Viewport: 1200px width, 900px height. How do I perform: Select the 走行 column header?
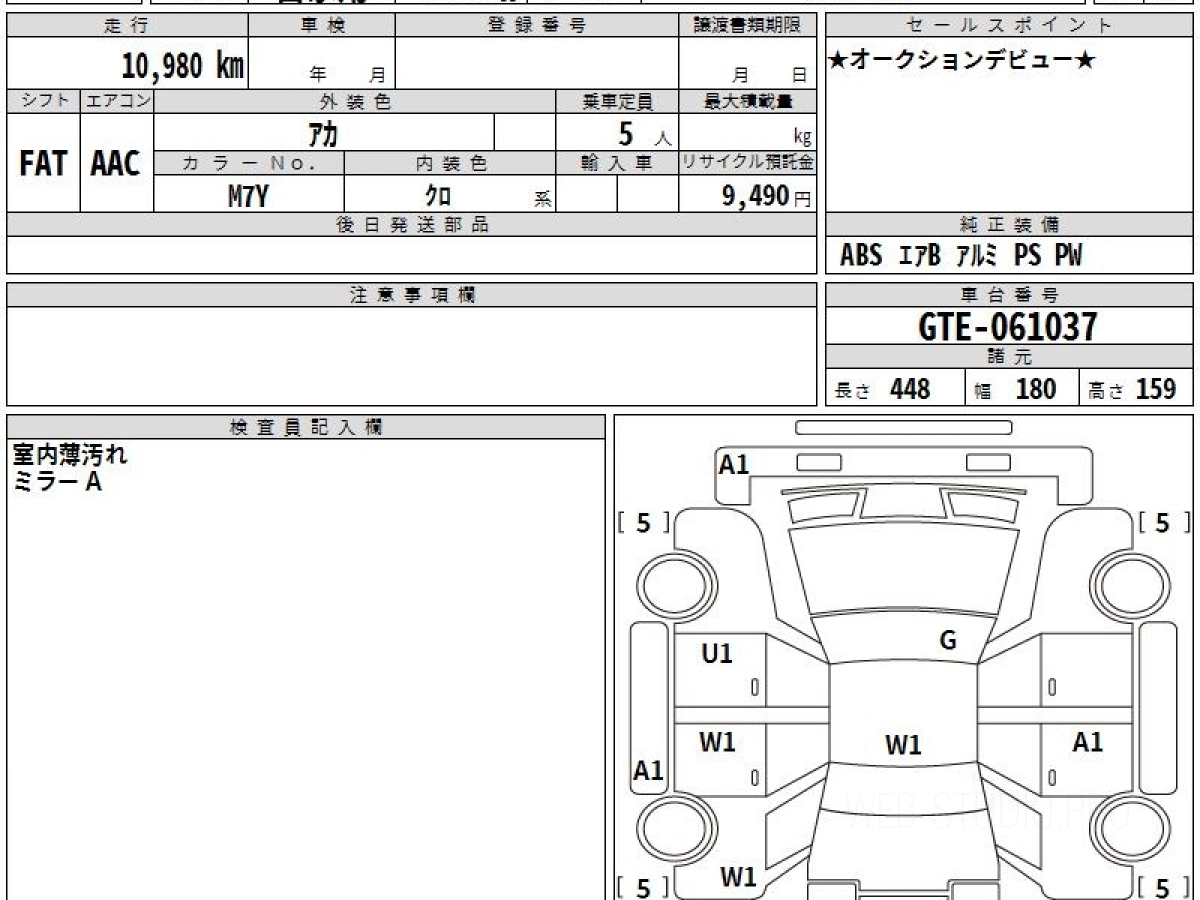click(x=127, y=26)
